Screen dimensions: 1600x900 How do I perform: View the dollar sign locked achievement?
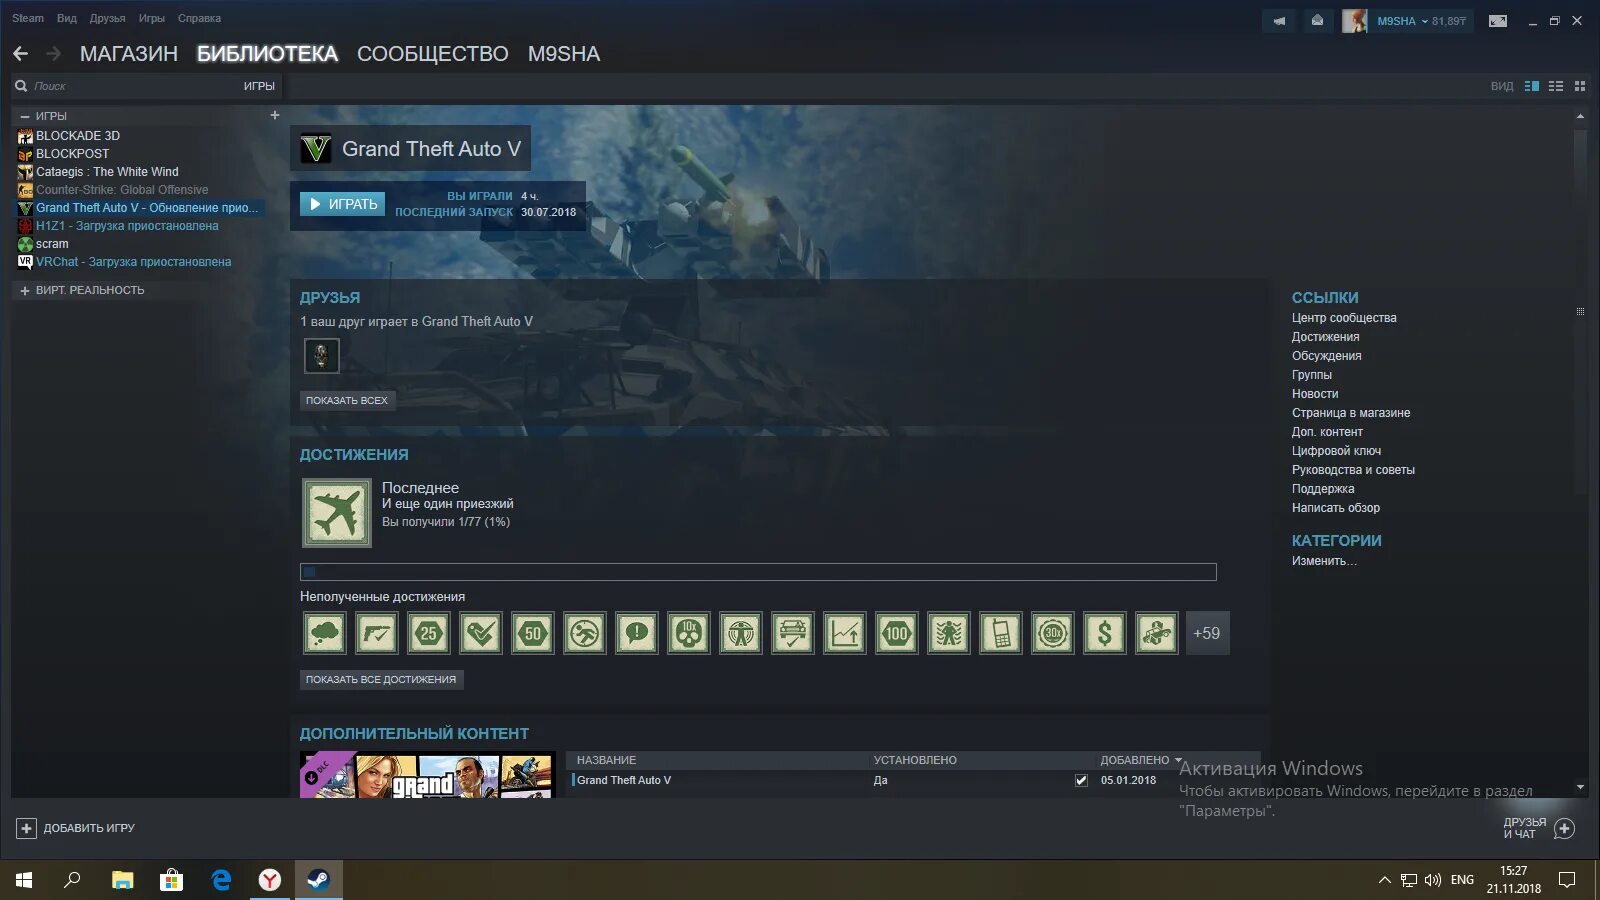coord(1105,633)
